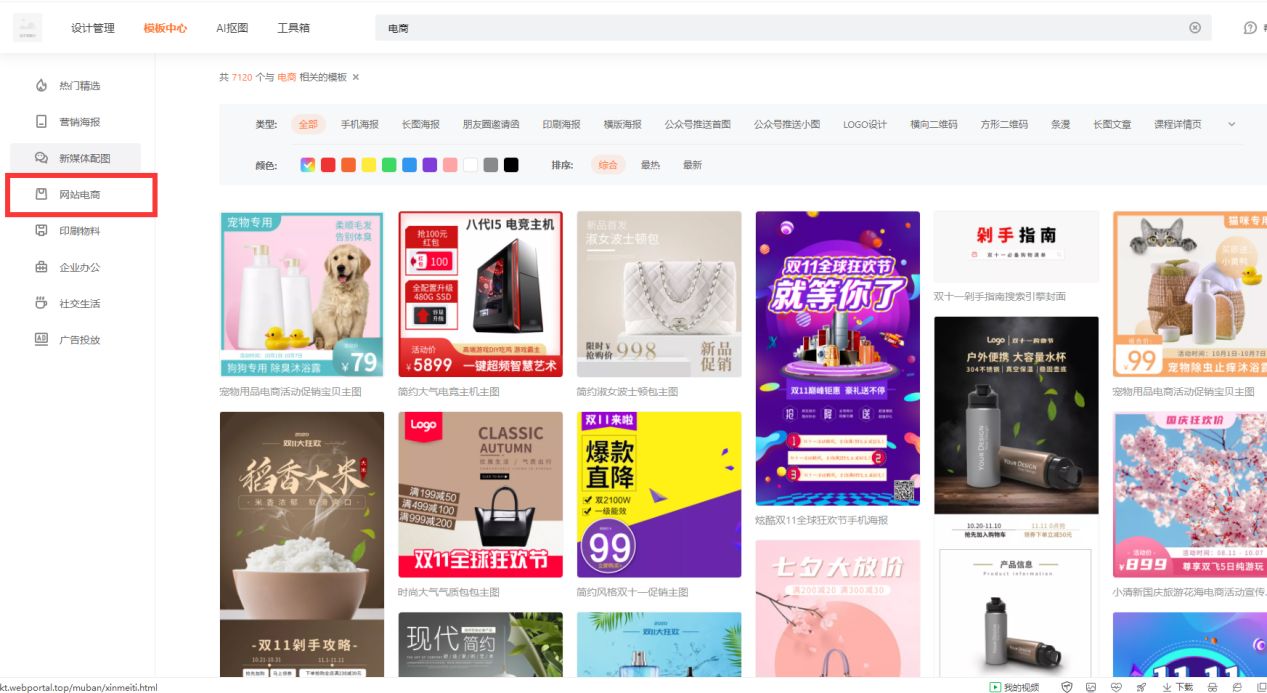Click the 下载 download icon in bottom bar

pos(1166,687)
